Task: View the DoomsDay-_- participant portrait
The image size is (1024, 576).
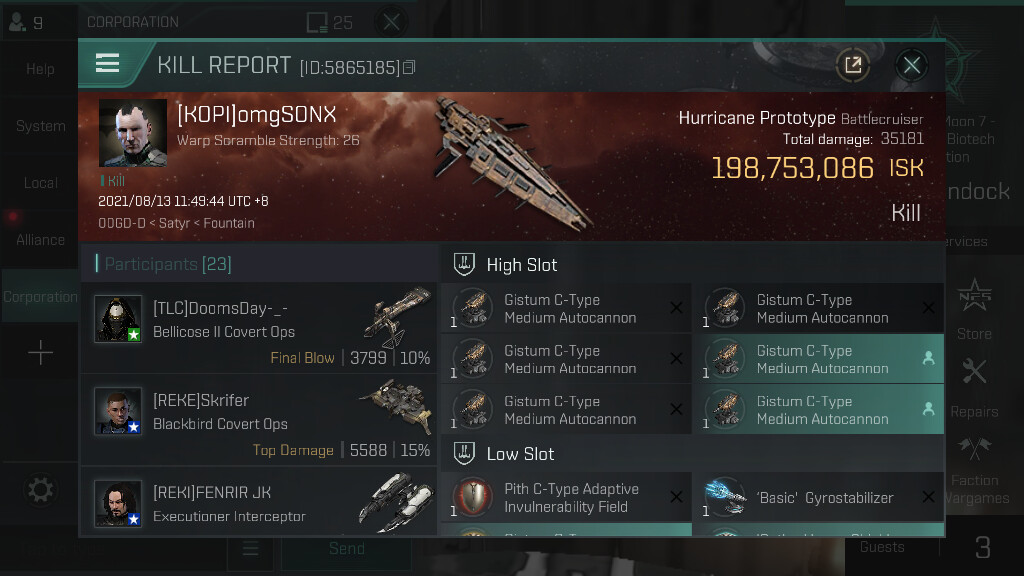Action: click(x=118, y=319)
